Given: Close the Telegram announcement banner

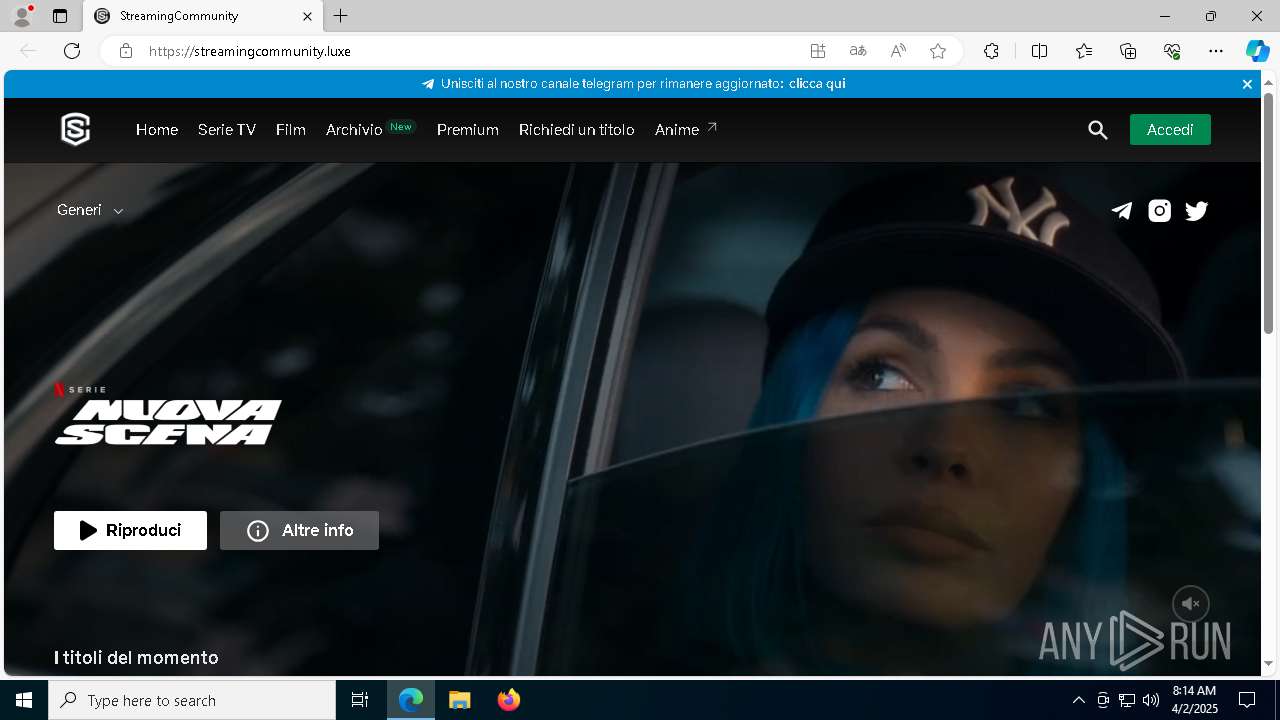Looking at the screenshot, I should click(x=1247, y=84).
